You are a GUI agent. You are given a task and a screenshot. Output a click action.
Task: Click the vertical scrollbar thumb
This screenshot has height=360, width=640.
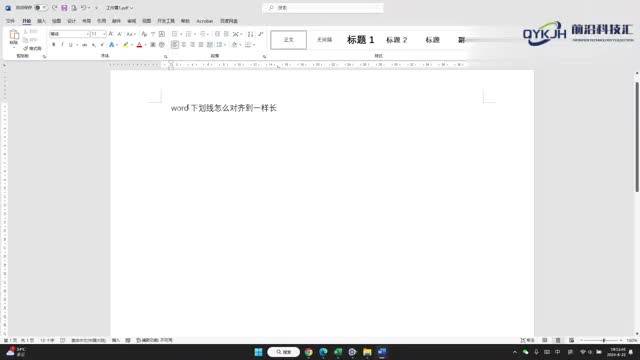click(x=637, y=137)
